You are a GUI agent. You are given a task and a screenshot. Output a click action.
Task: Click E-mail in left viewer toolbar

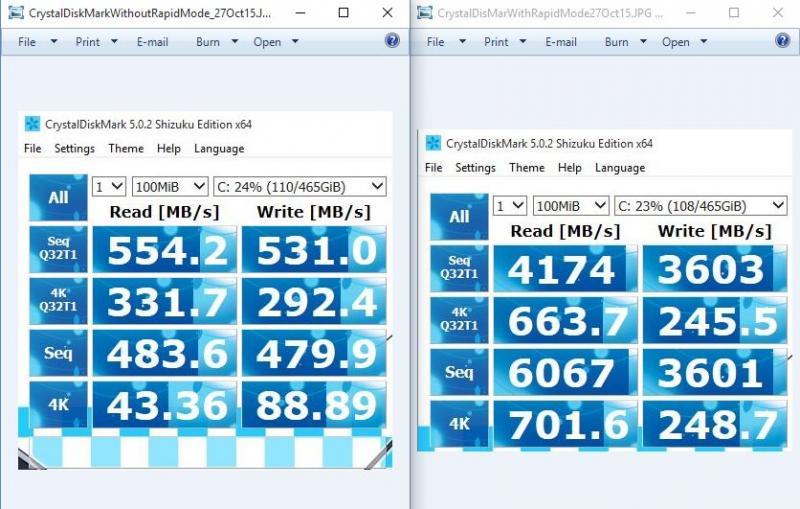[152, 42]
